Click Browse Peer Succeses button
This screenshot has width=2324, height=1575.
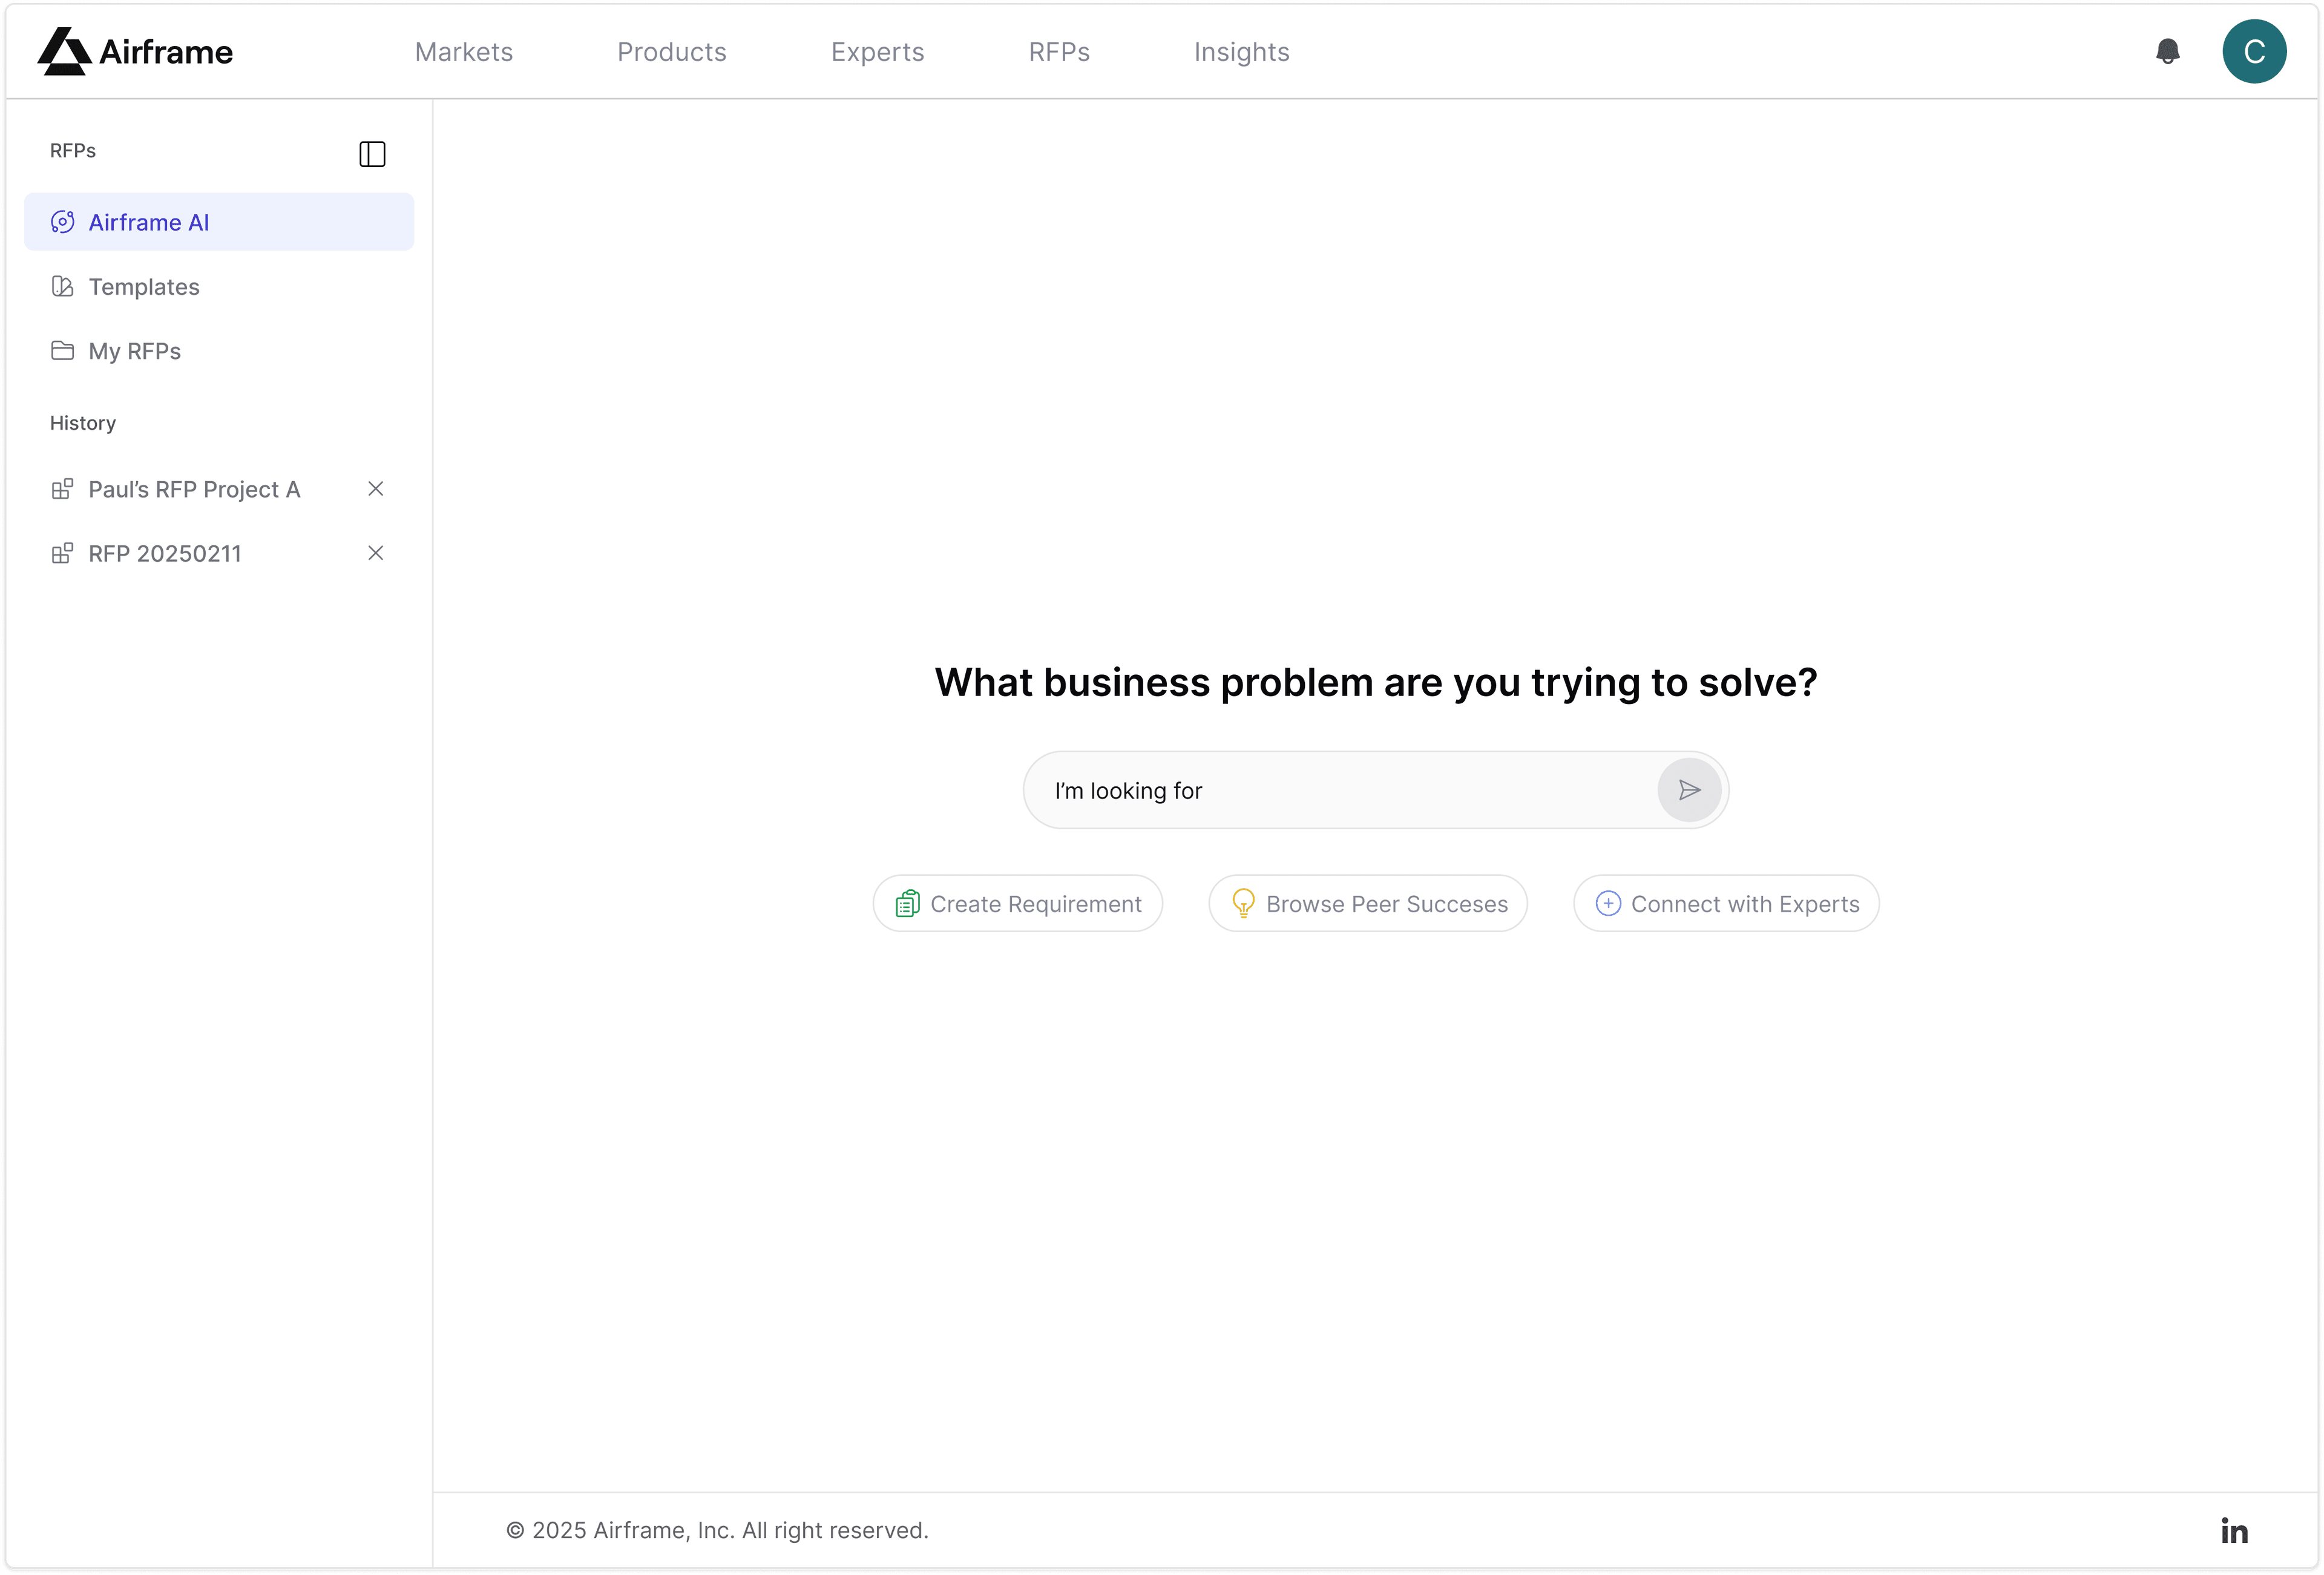tap(1368, 904)
